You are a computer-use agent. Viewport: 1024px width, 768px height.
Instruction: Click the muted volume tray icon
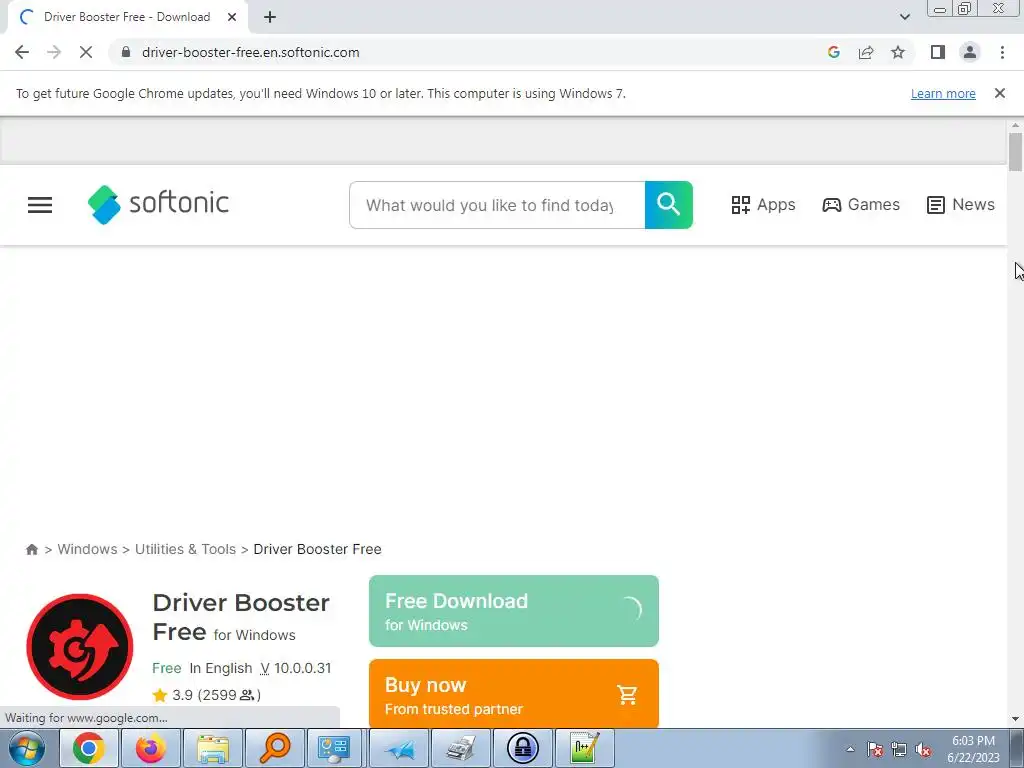pos(923,749)
